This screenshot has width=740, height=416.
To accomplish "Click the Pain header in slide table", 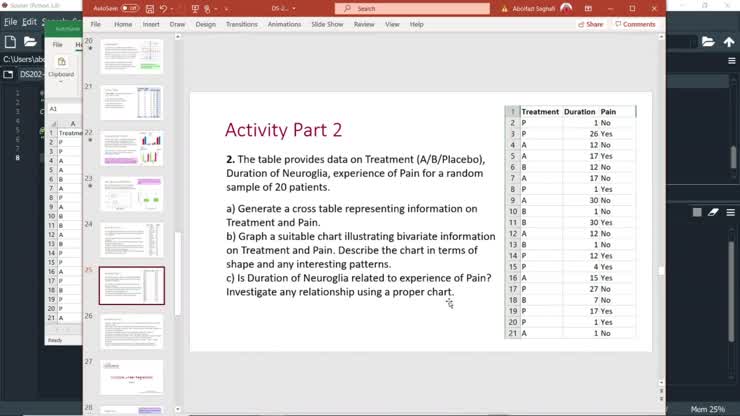I will pyautogui.click(x=608, y=112).
